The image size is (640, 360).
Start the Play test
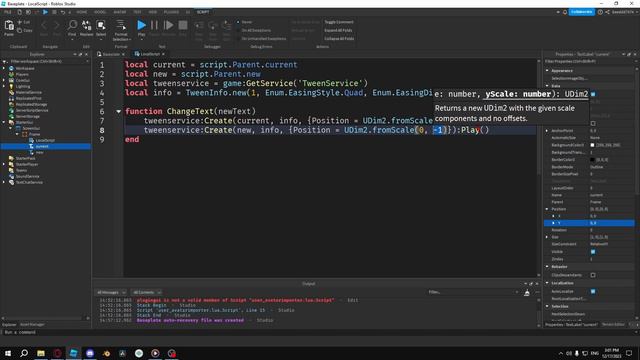141,25
